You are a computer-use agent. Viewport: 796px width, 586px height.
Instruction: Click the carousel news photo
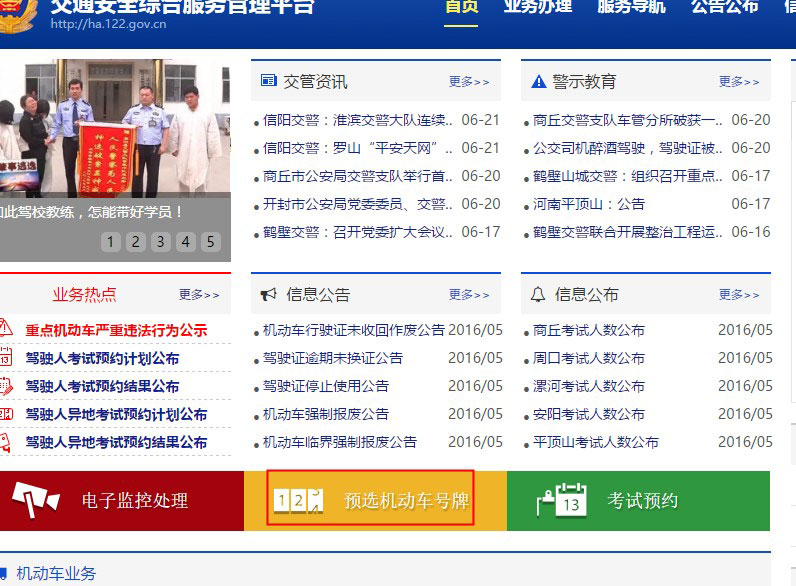(x=115, y=128)
